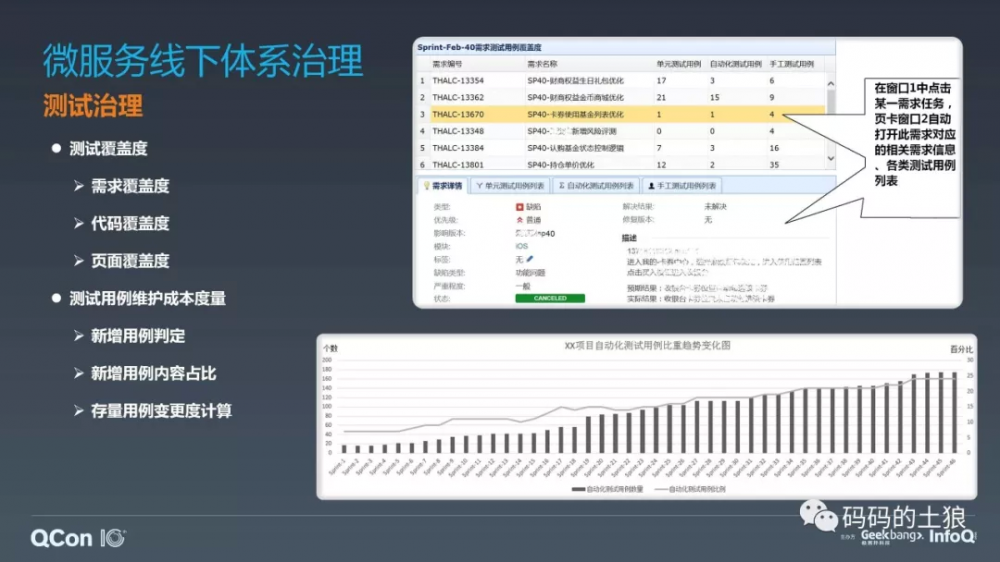Click the slide title 微服务线下体系治理
Image resolution: width=1000 pixels, height=562 pixels.
[203, 61]
